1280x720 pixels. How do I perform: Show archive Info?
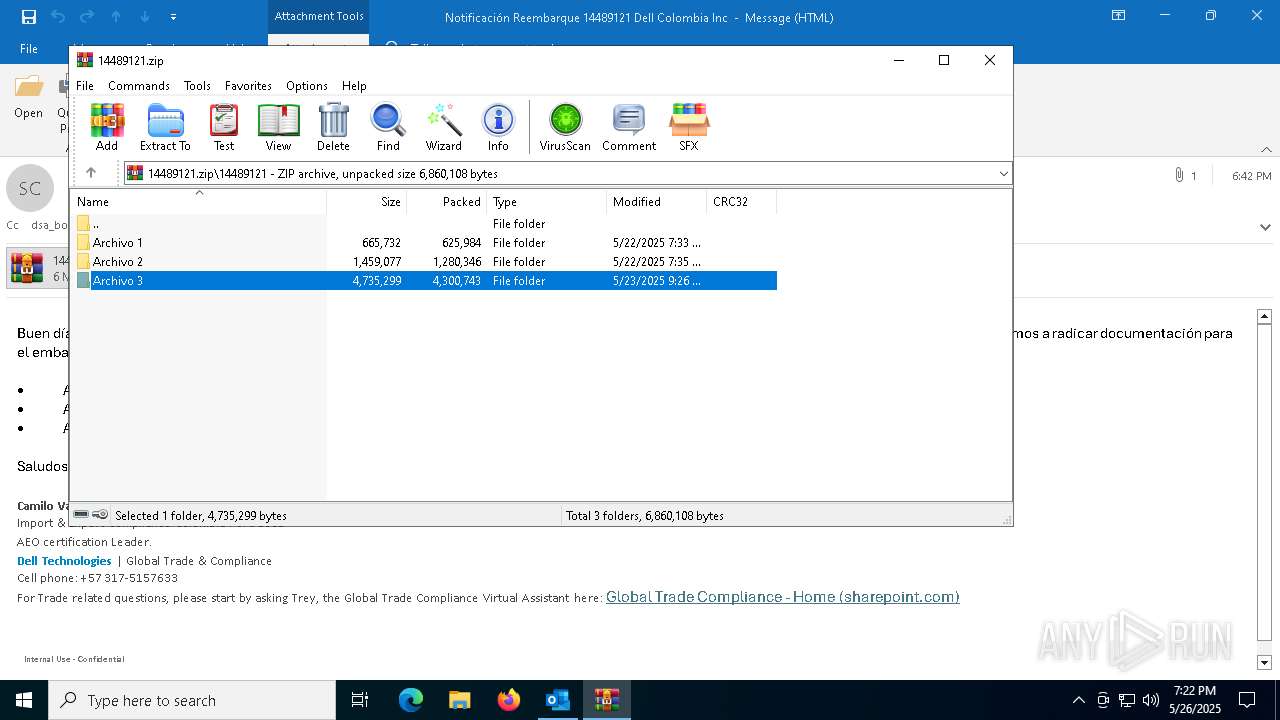pyautogui.click(x=498, y=127)
